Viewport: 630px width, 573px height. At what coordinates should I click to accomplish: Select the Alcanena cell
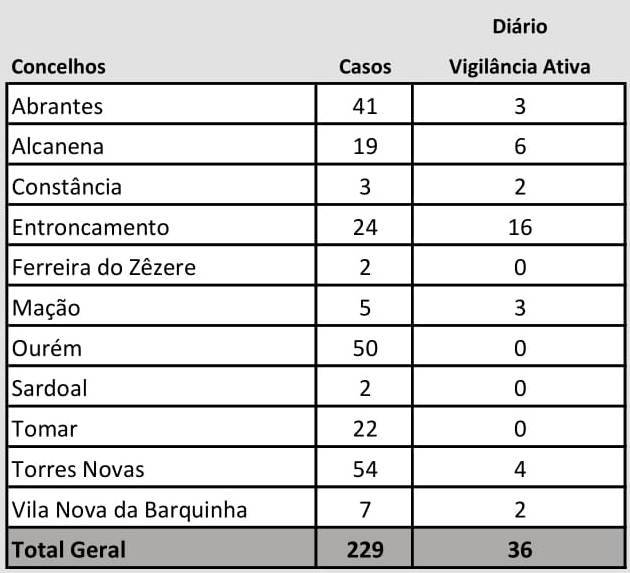click(162, 145)
